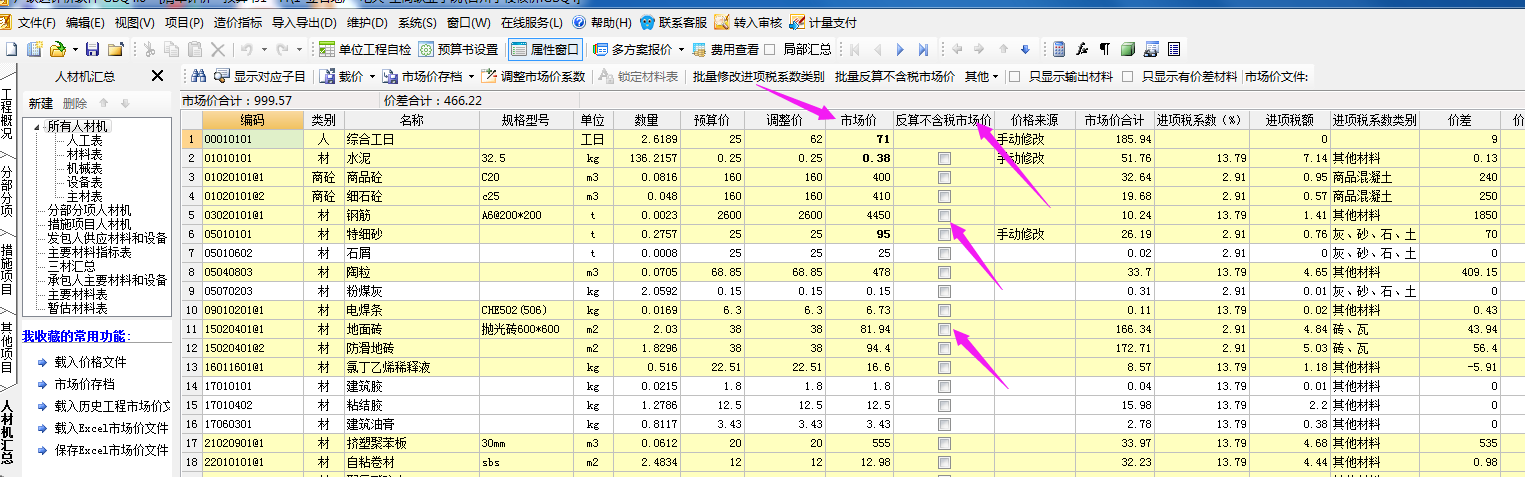The width and height of the screenshot is (1525, 477).
Task: Click the fx formula icon
Action: 1082,49
